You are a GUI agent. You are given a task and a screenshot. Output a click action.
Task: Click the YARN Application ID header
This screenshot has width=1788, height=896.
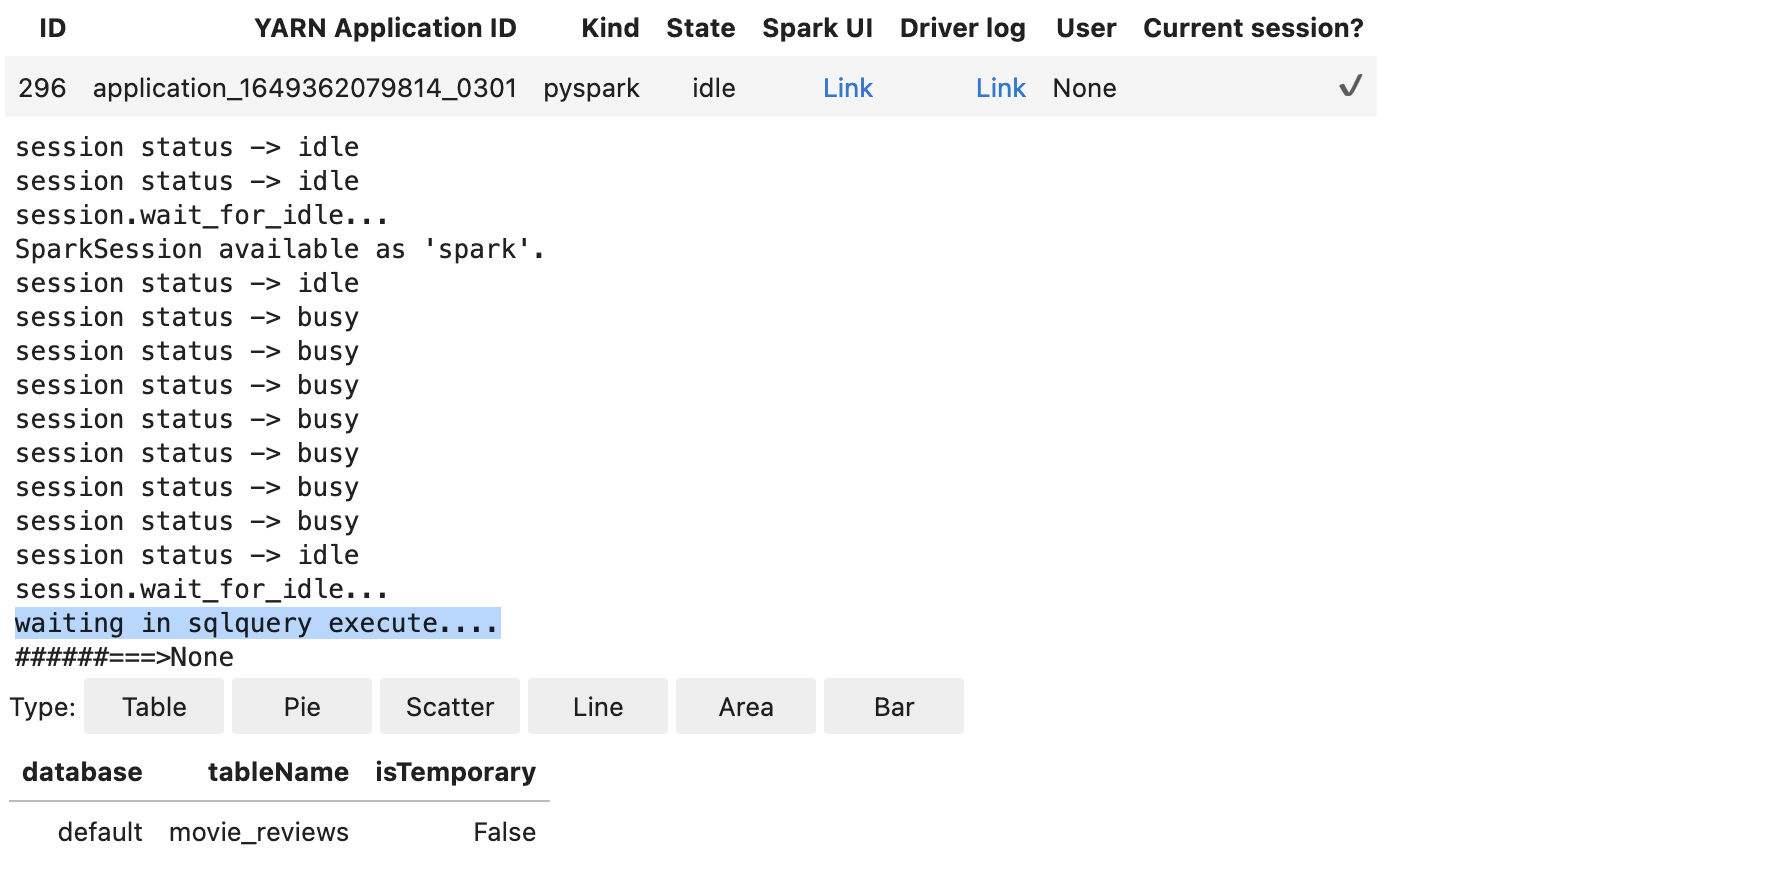(385, 28)
